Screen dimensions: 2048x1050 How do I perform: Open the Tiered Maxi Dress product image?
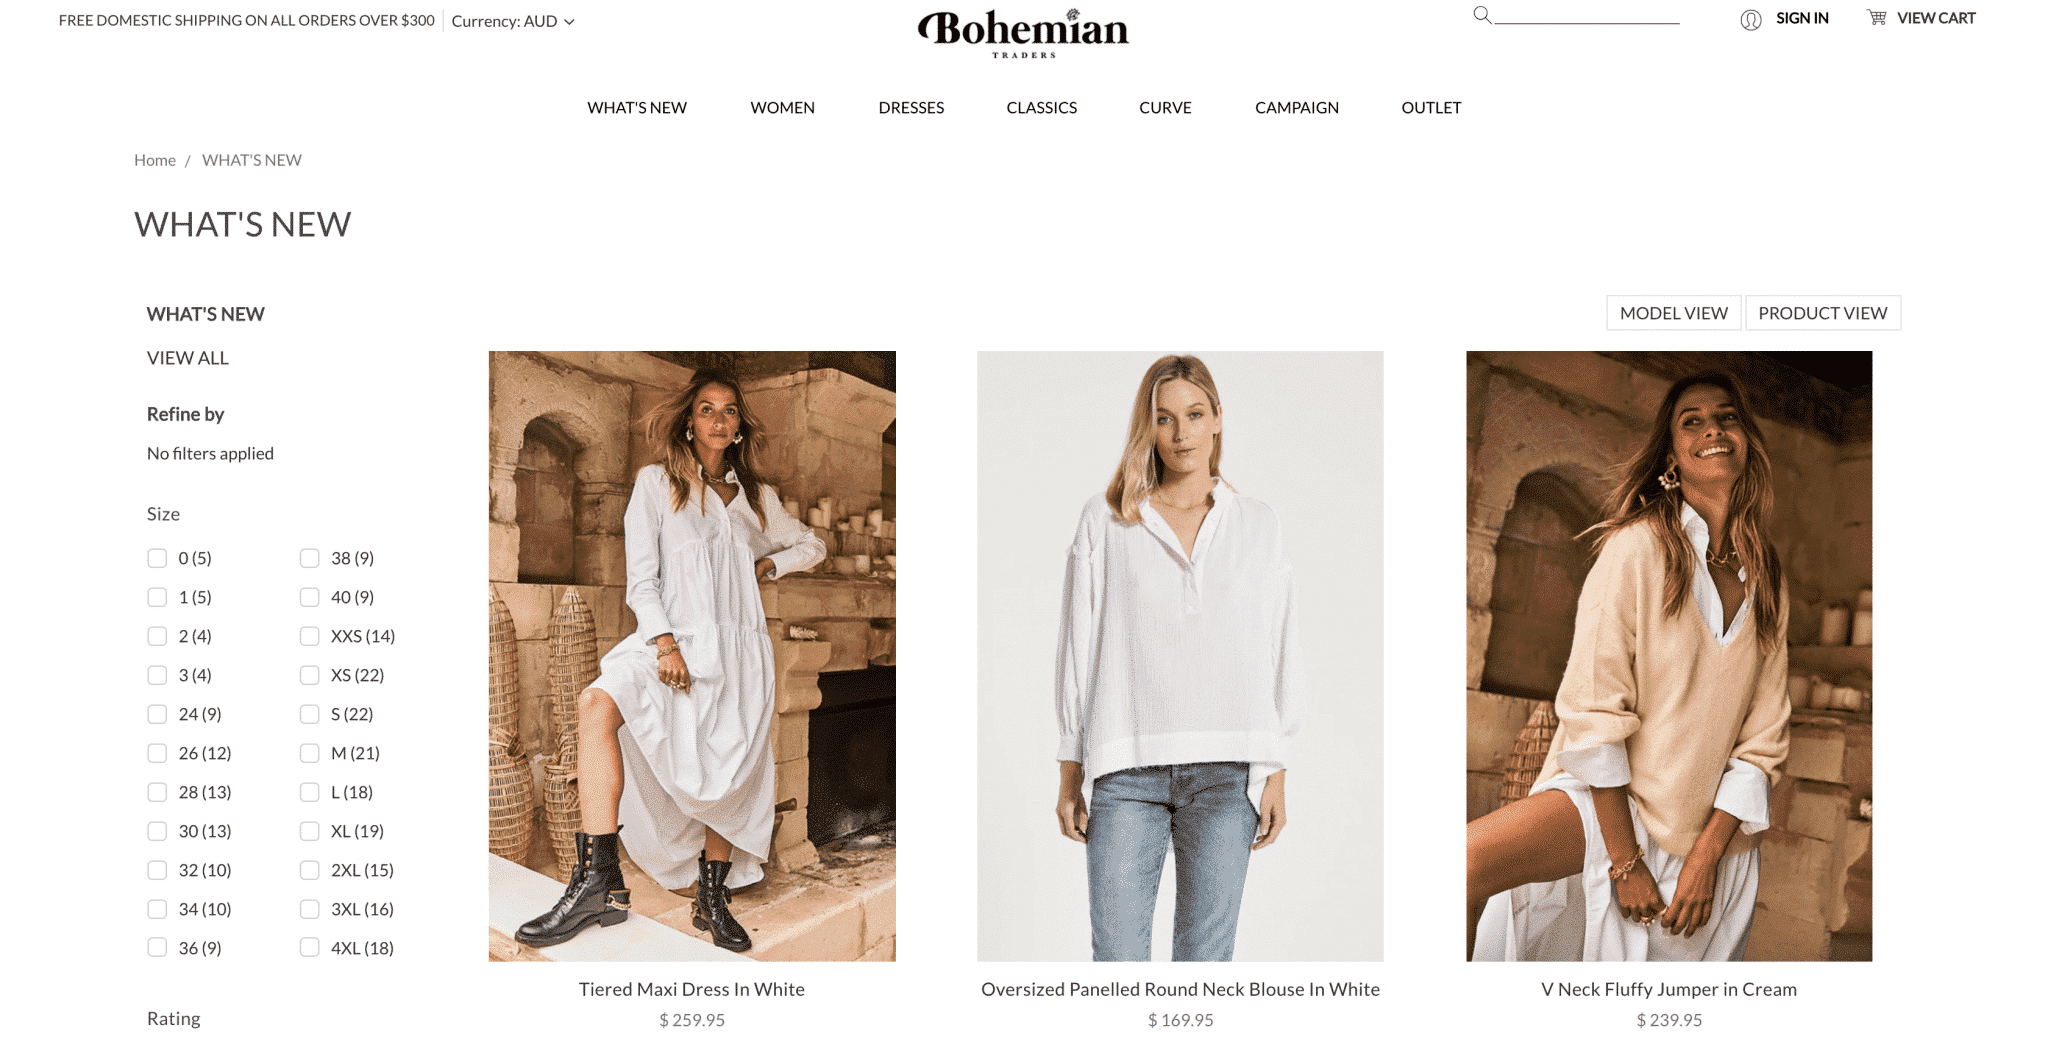coord(692,656)
